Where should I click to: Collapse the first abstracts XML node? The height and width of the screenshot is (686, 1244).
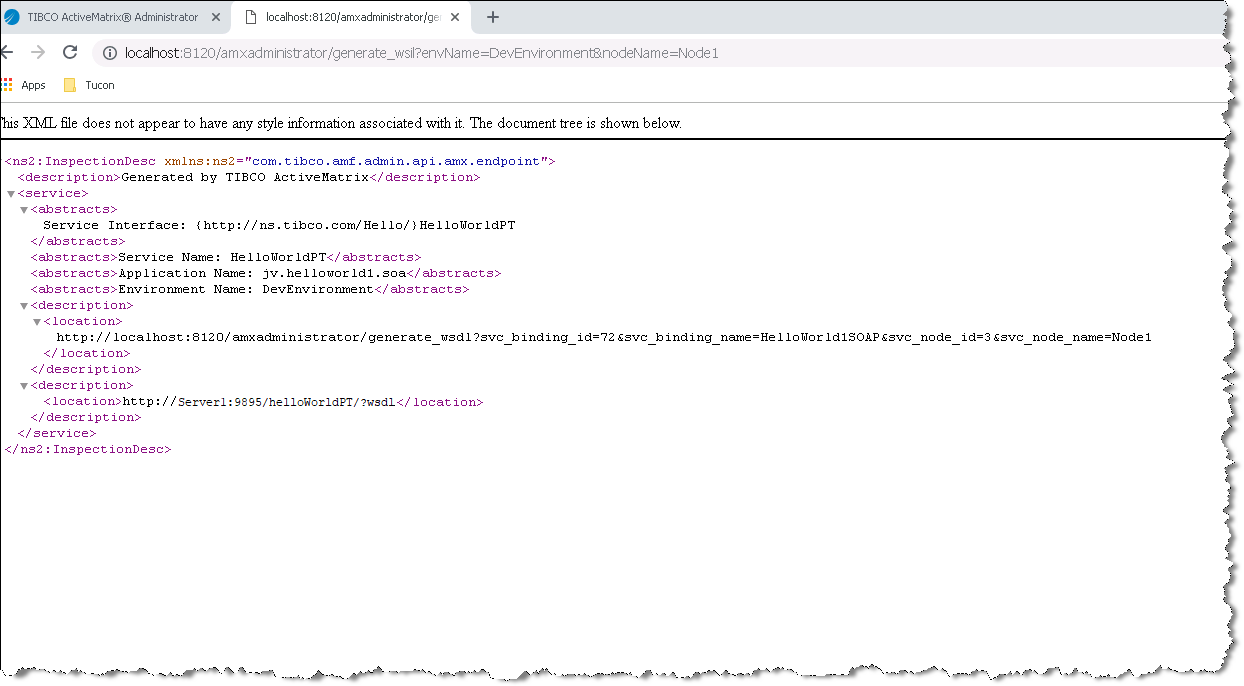24,210
